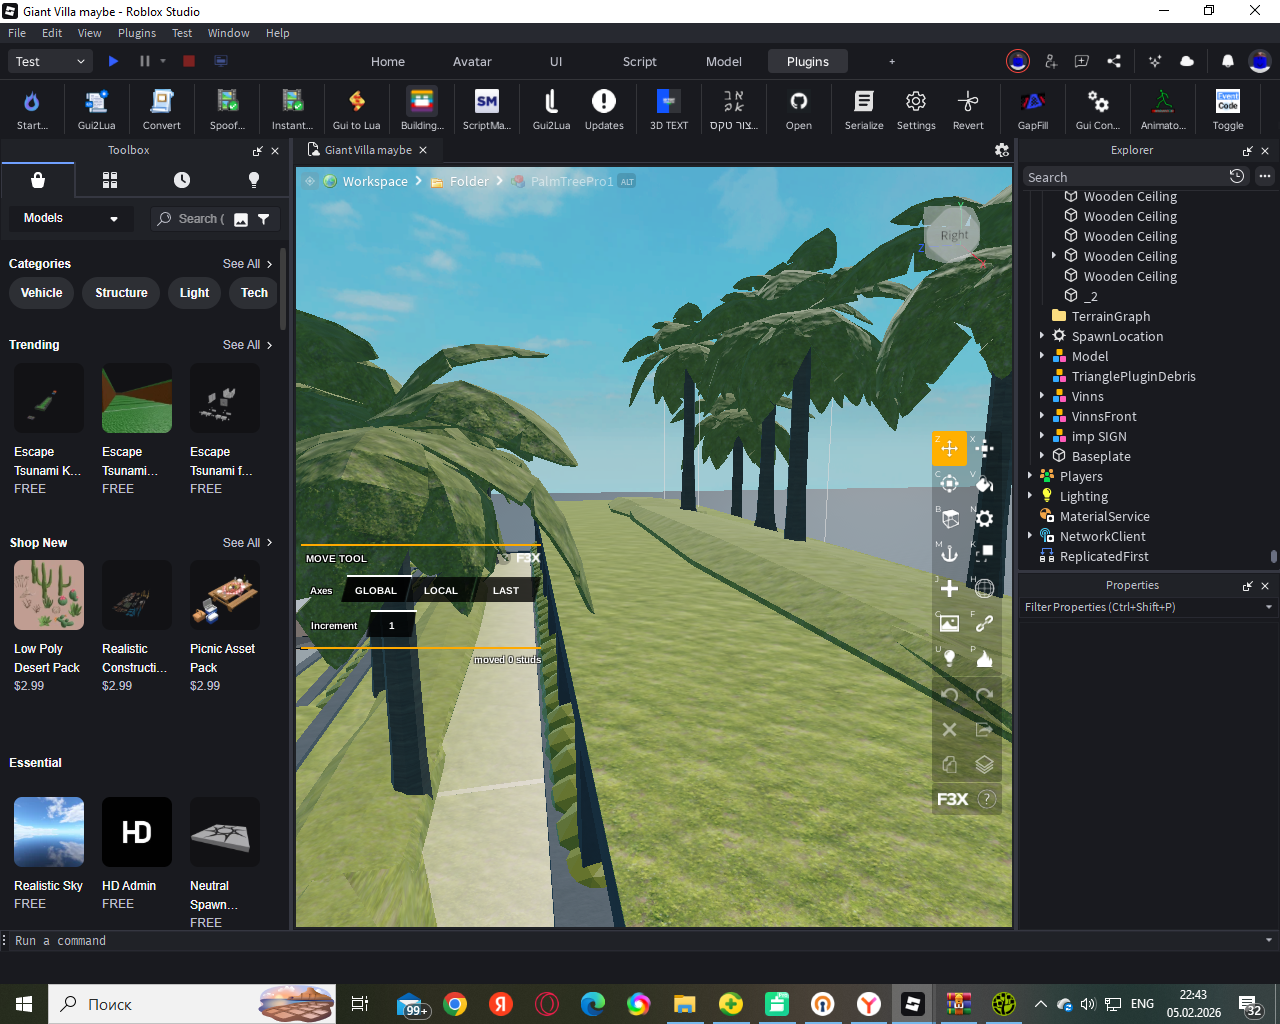Open the Window menu
This screenshot has width=1280, height=1024.
[x=228, y=33]
